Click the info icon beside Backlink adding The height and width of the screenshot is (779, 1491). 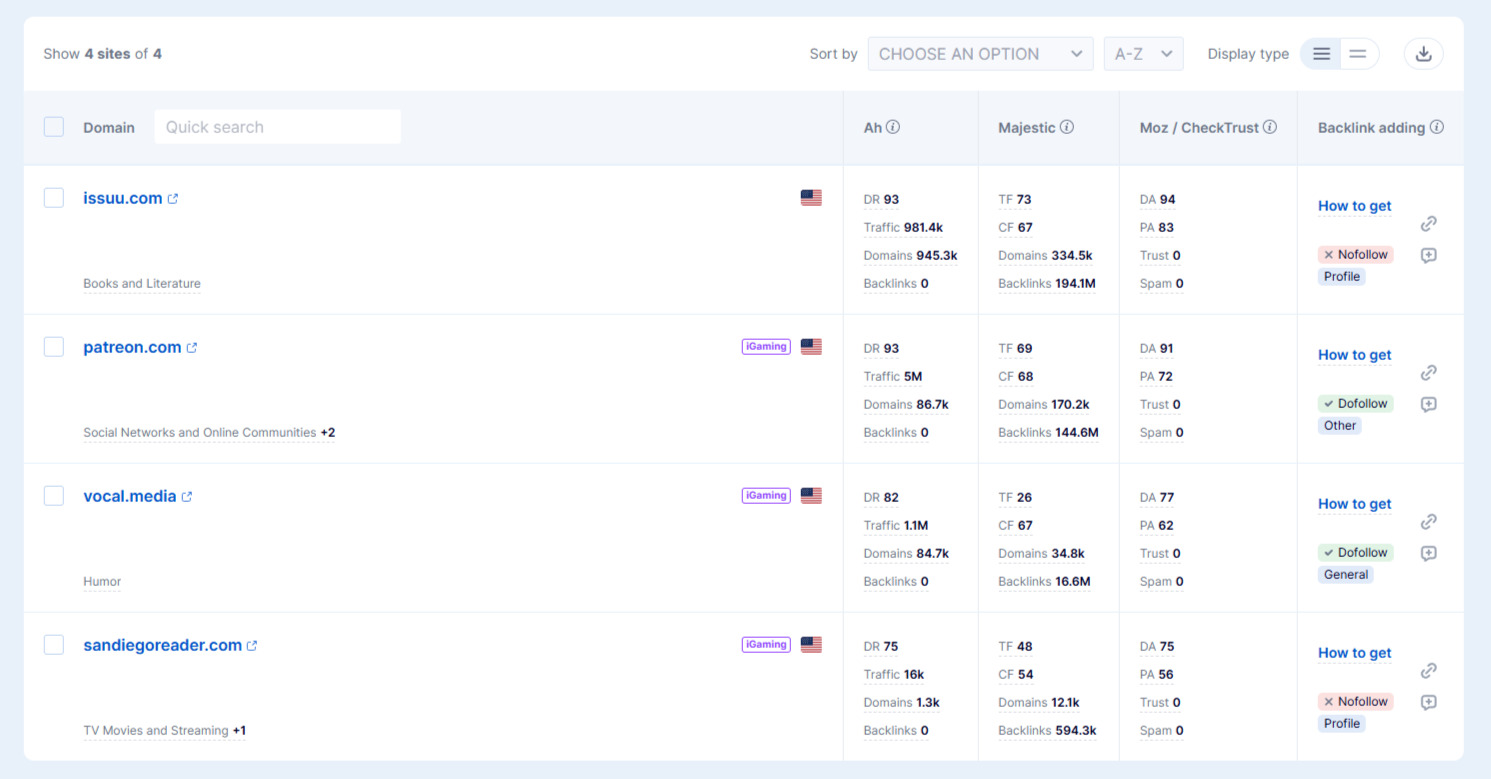point(1437,127)
